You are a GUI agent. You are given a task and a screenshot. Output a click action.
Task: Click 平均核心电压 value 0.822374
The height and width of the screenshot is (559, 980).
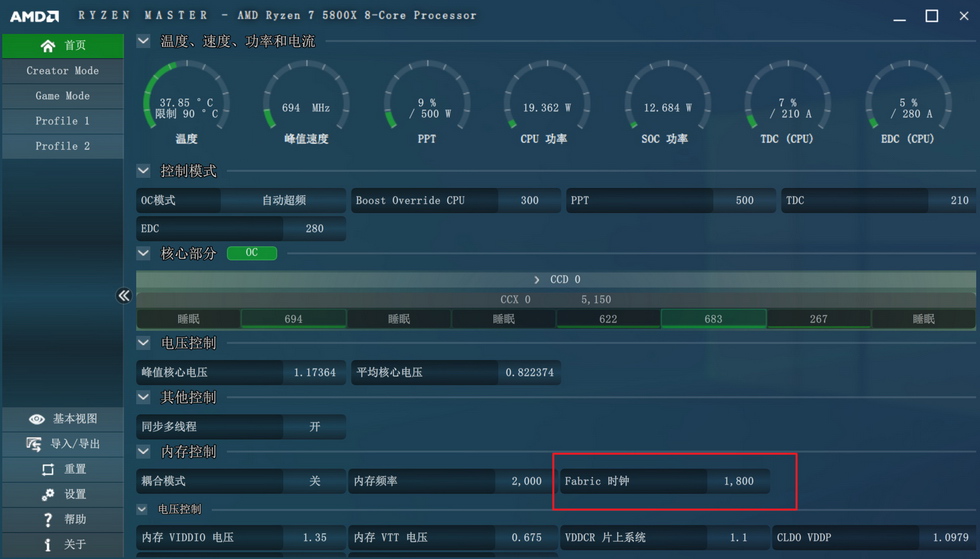pos(529,372)
